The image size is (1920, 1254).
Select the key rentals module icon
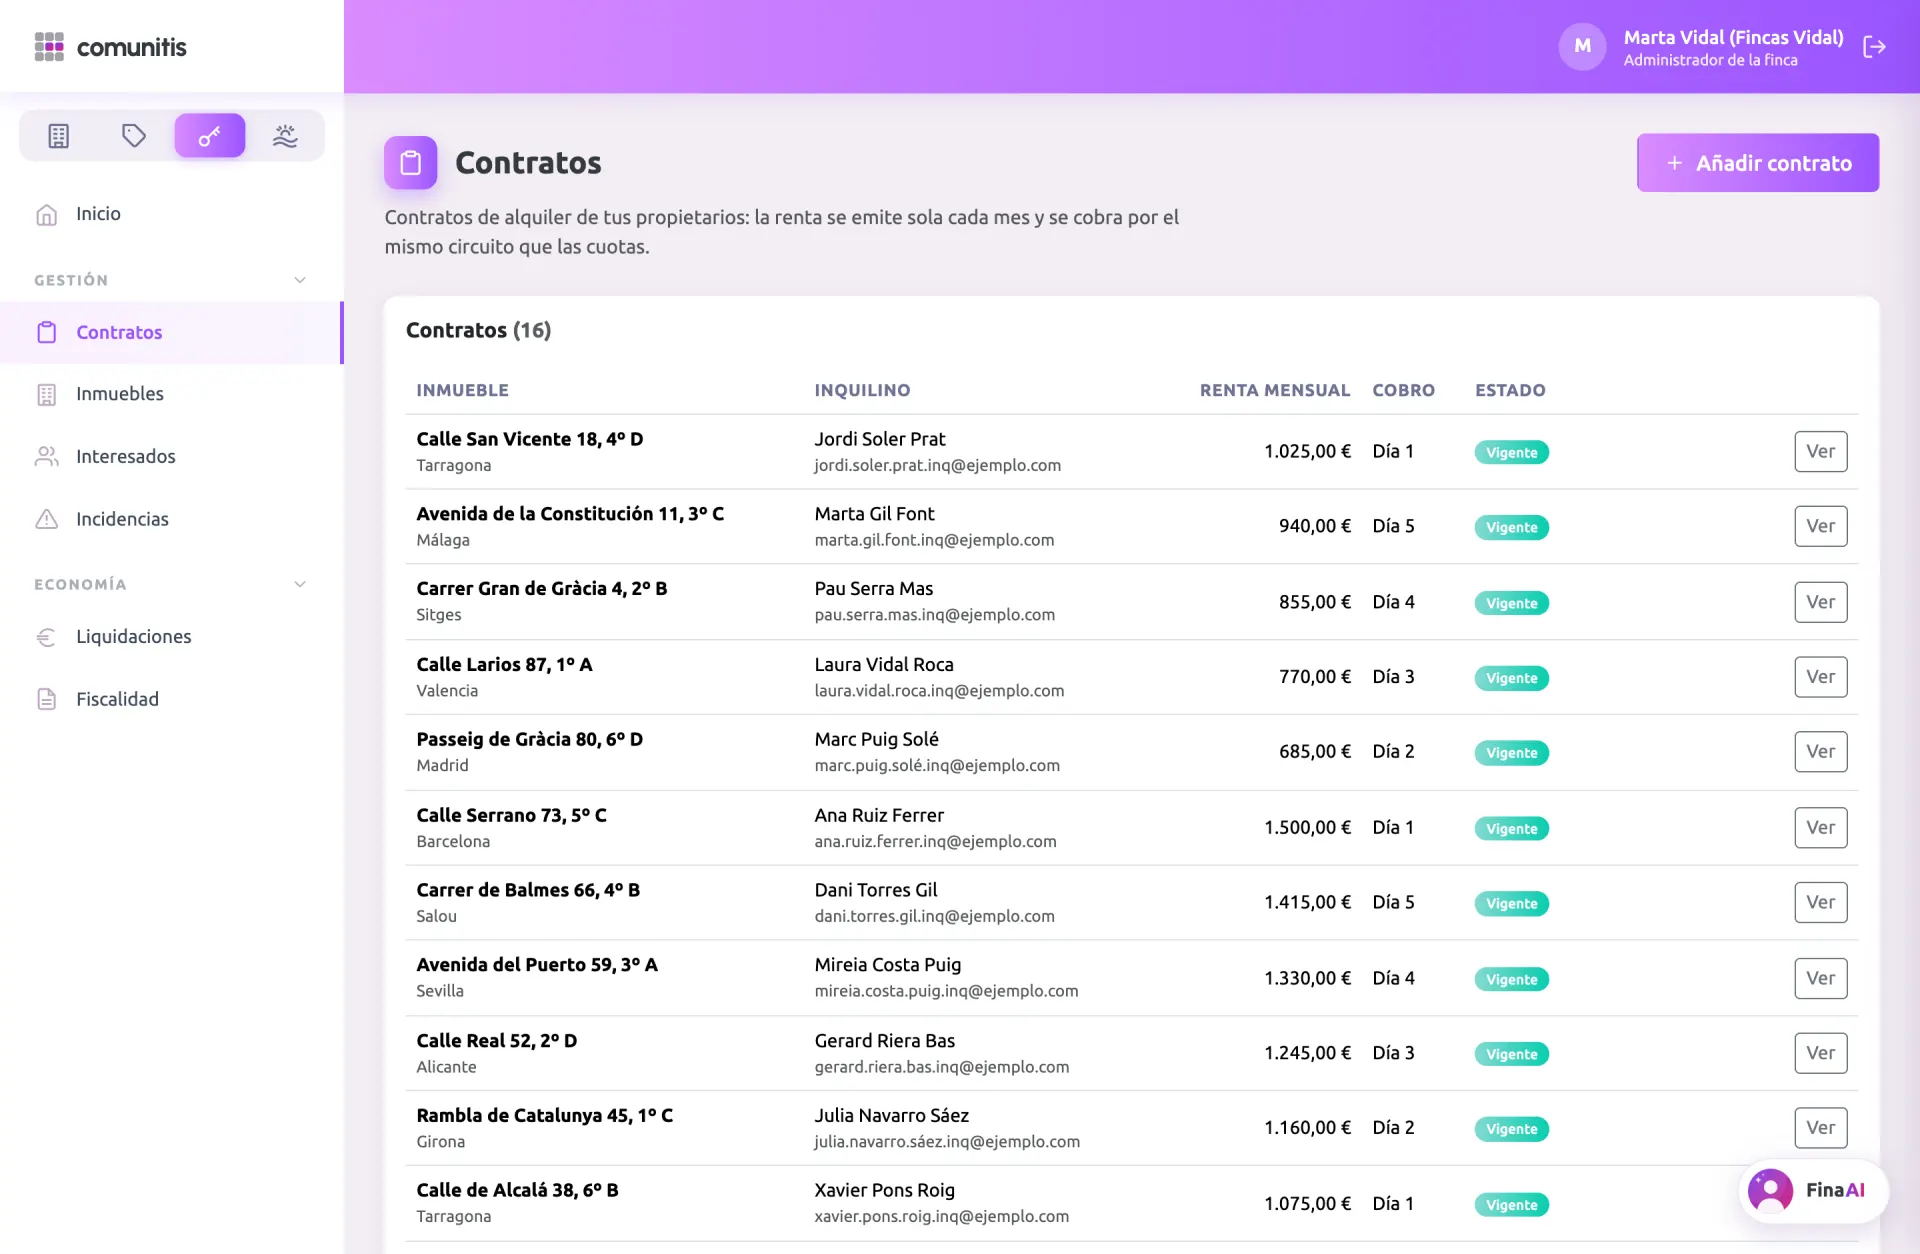209,136
